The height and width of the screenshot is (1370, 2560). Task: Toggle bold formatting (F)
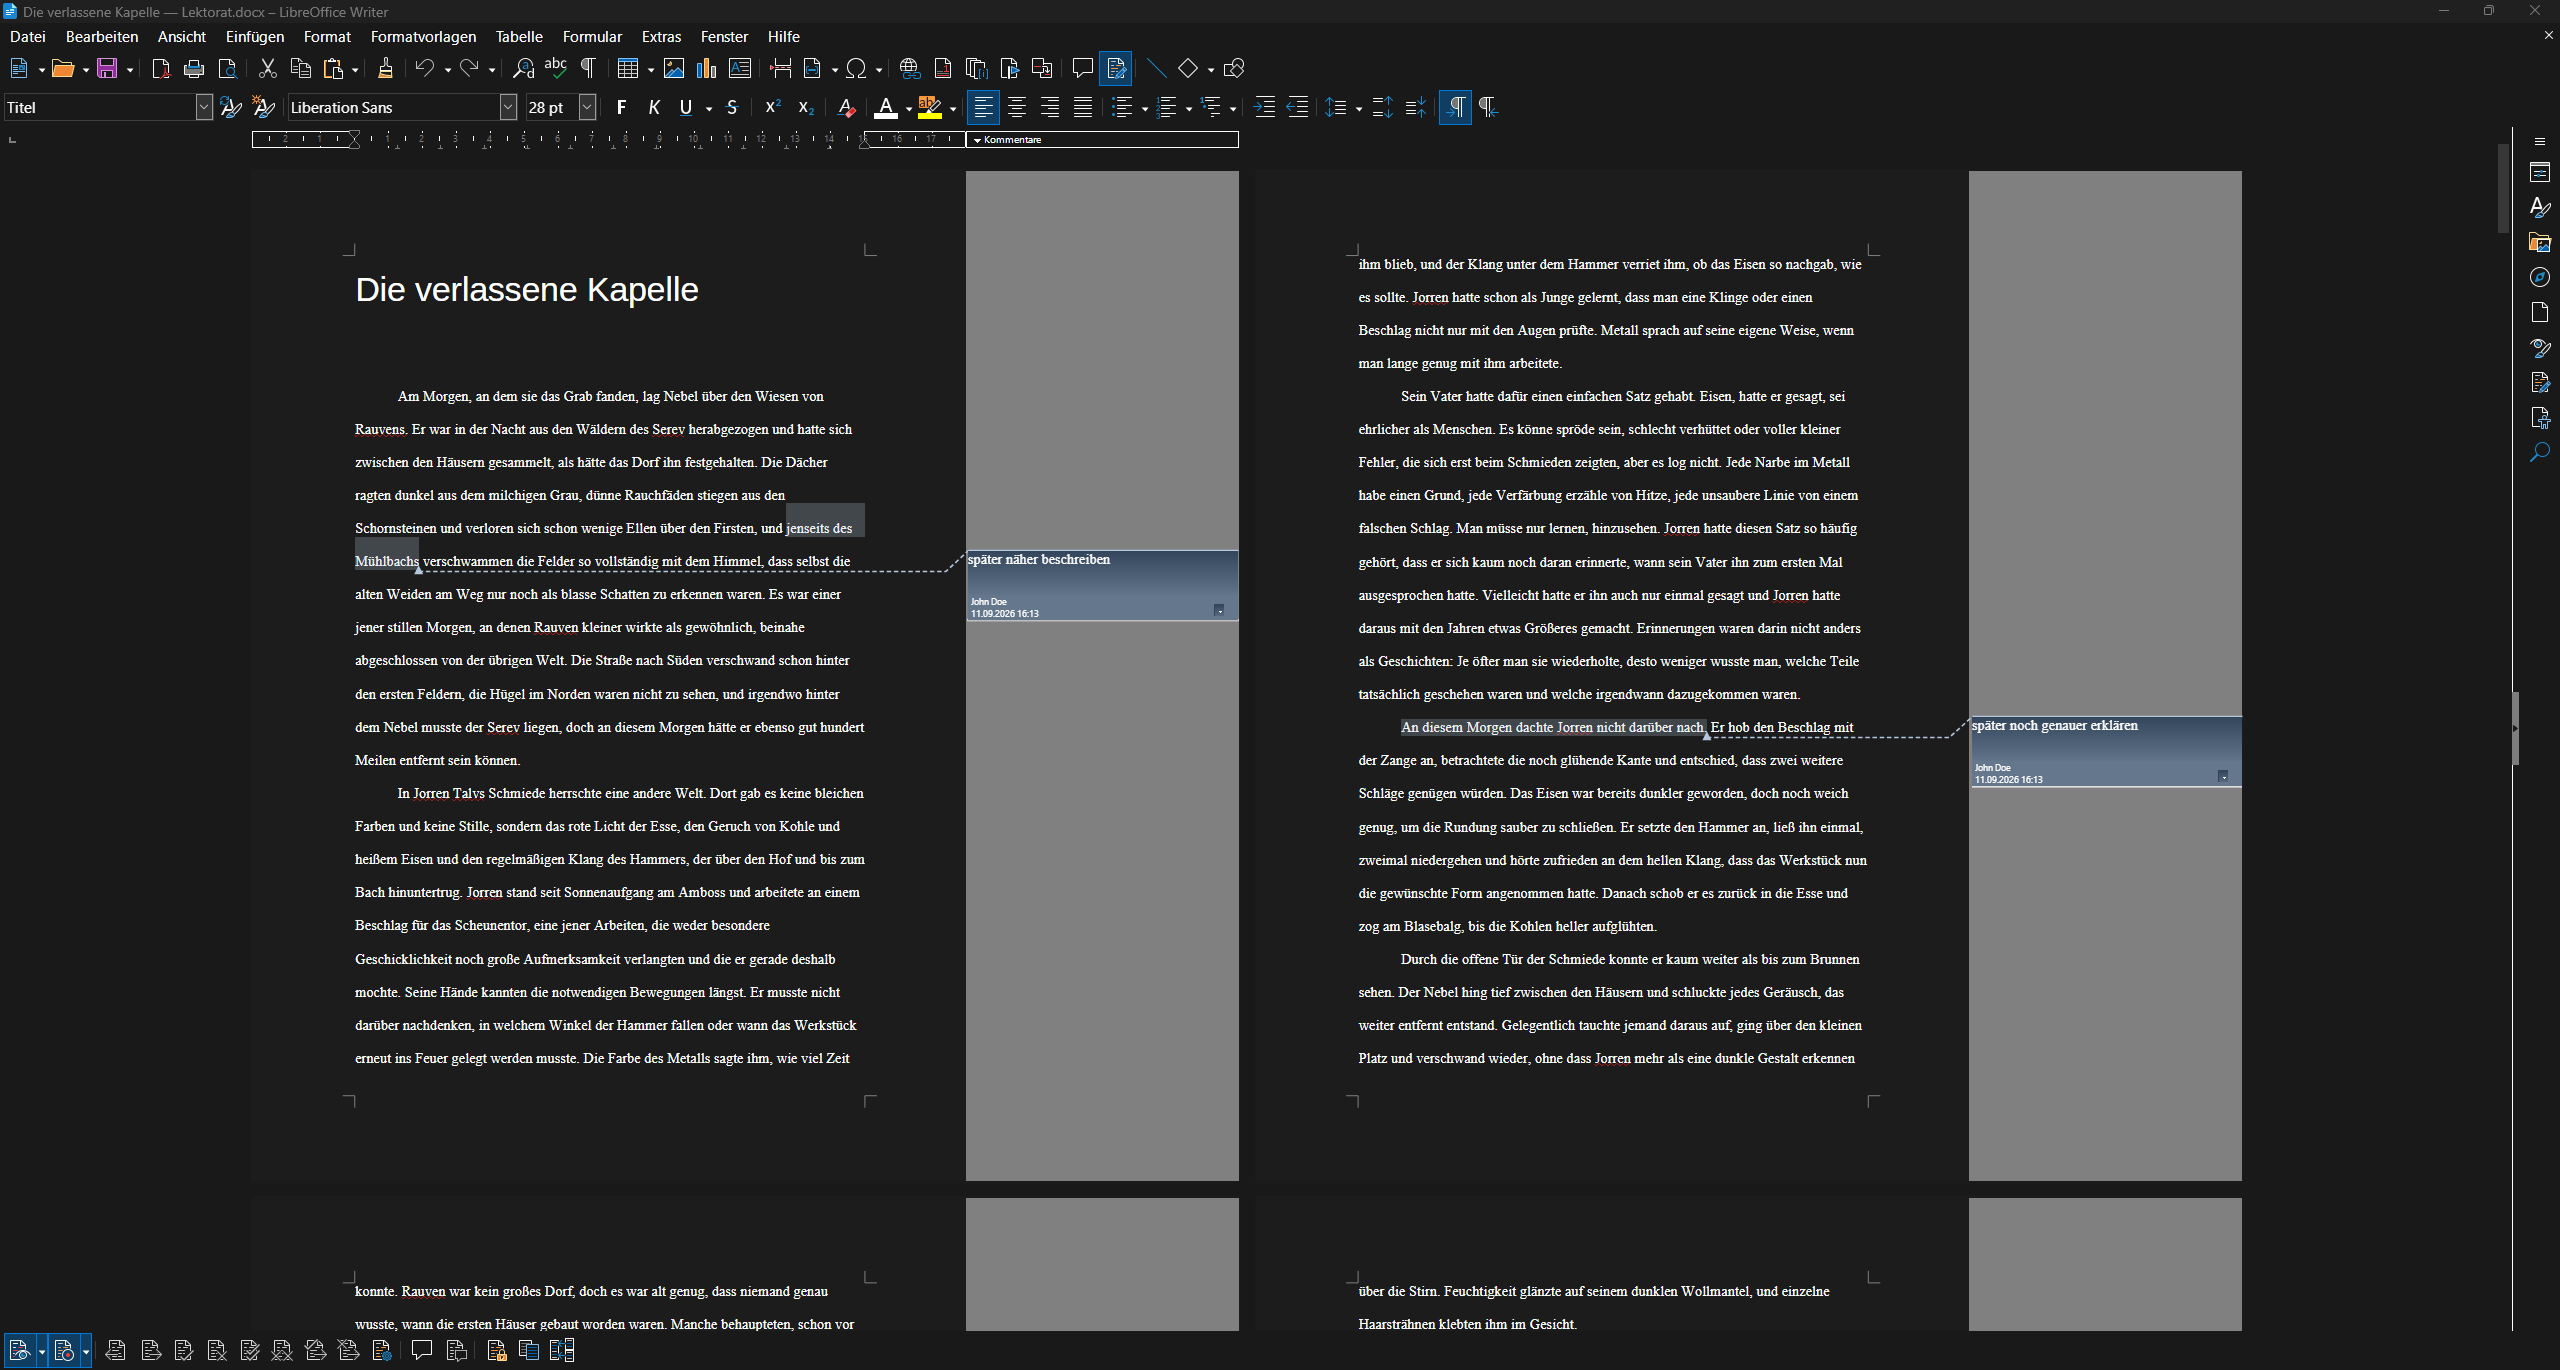[x=621, y=107]
